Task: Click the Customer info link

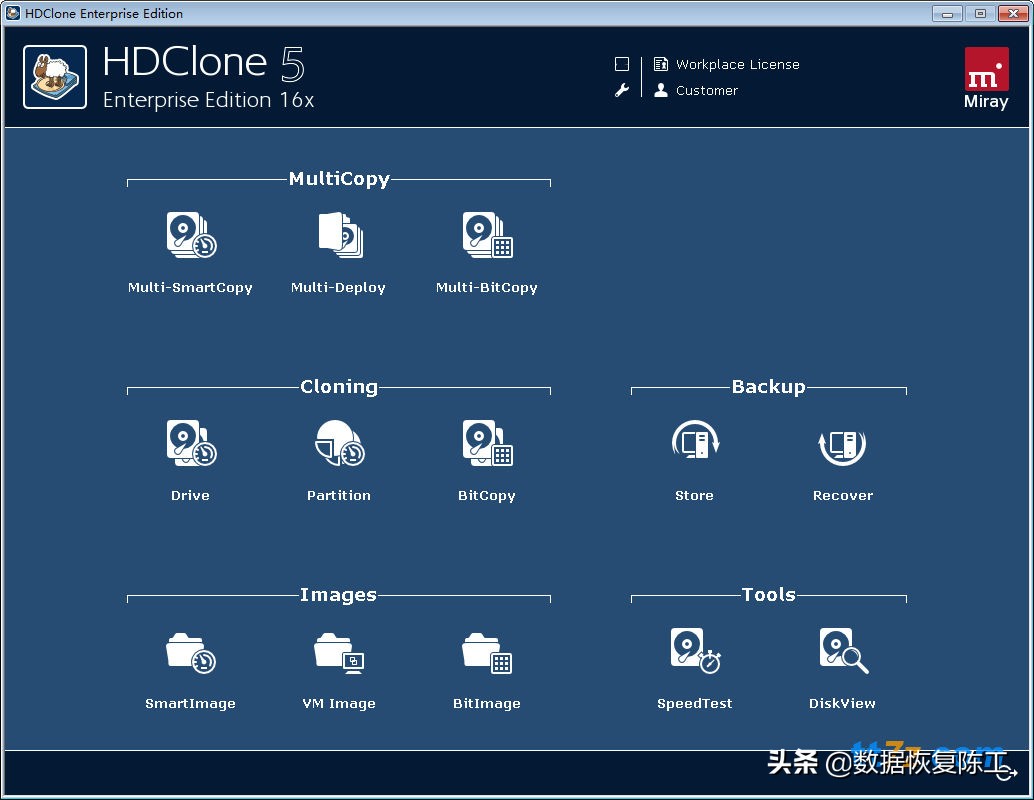Action: (706, 90)
